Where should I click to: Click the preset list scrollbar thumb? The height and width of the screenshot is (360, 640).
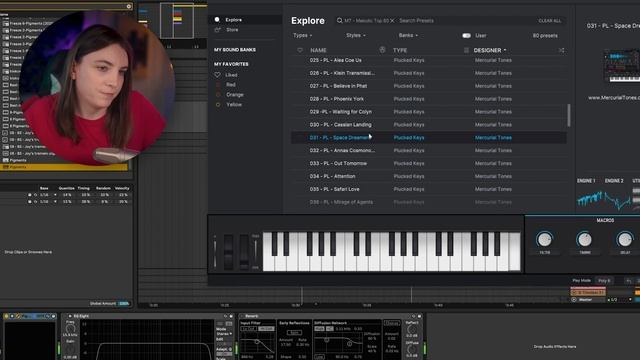(569, 115)
